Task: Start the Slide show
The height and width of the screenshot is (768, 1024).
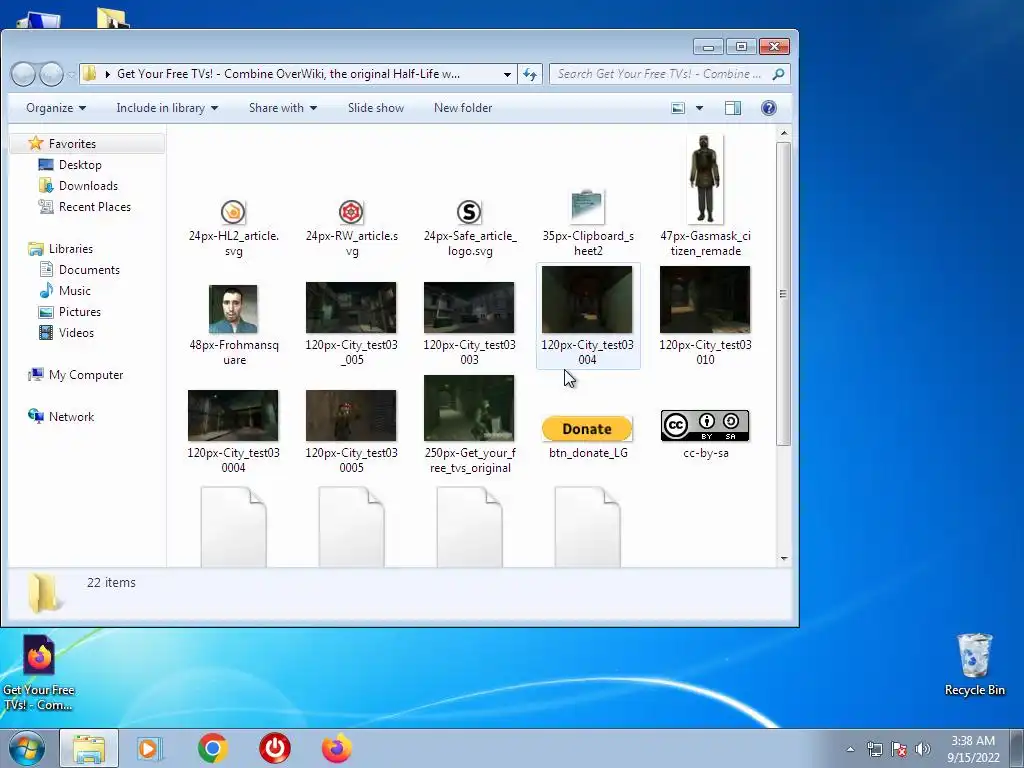Action: (376, 108)
